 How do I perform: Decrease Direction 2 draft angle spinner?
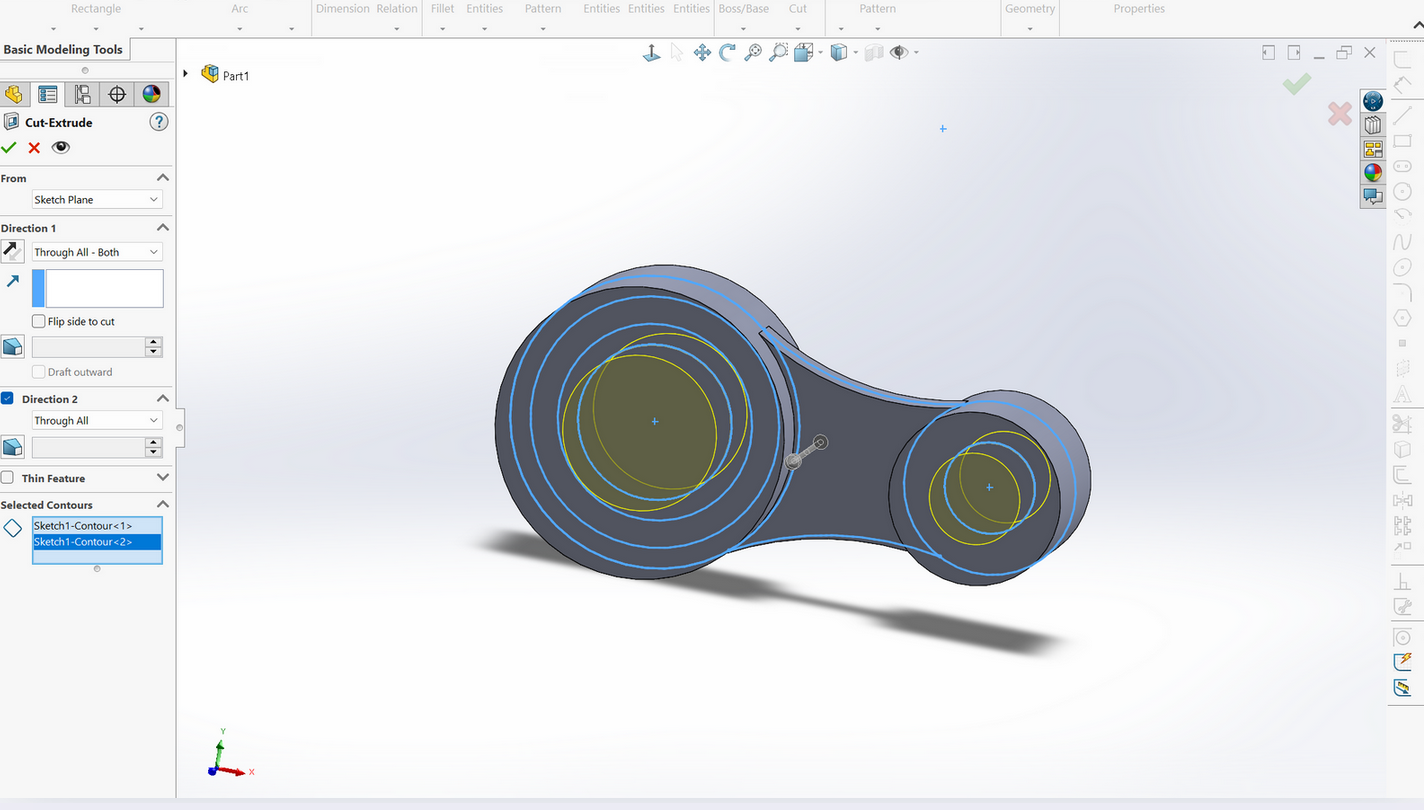(x=153, y=452)
